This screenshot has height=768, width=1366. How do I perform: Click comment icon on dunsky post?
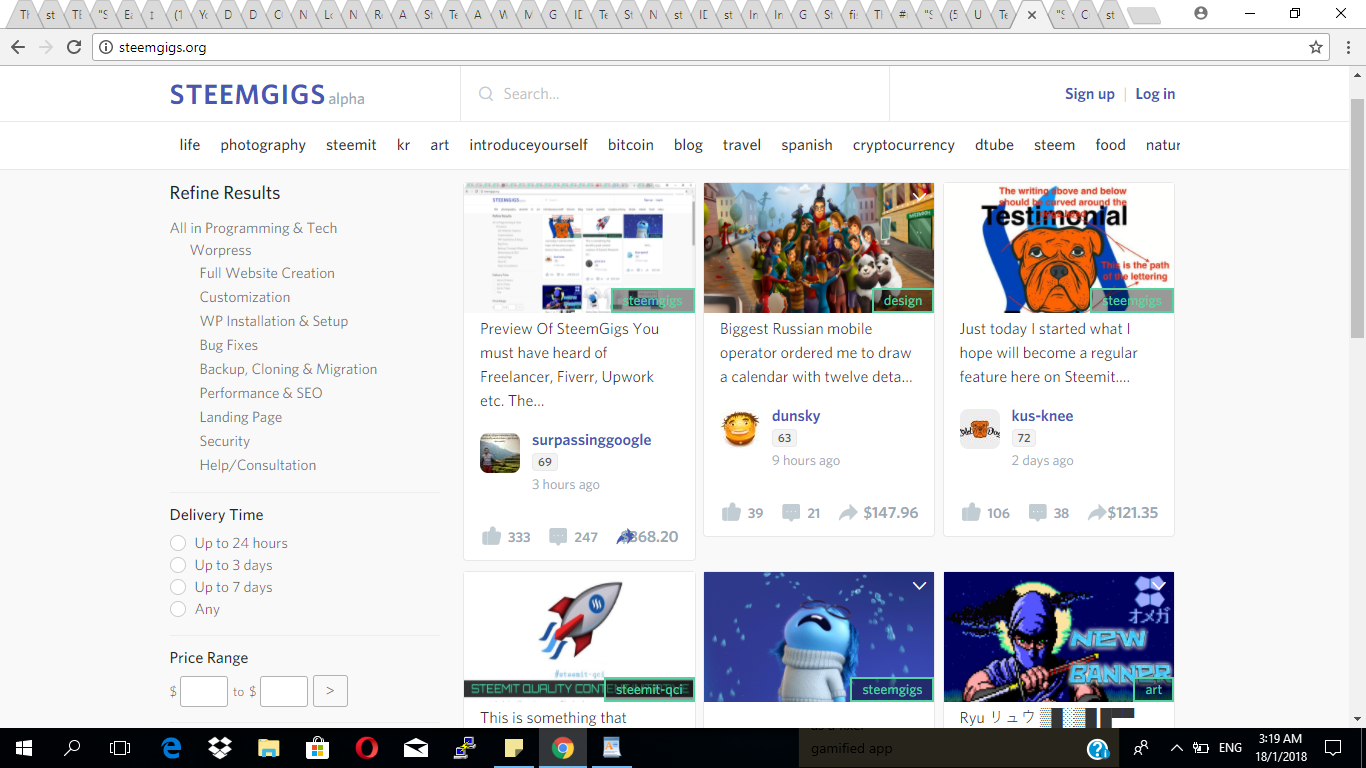click(x=791, y=513)
